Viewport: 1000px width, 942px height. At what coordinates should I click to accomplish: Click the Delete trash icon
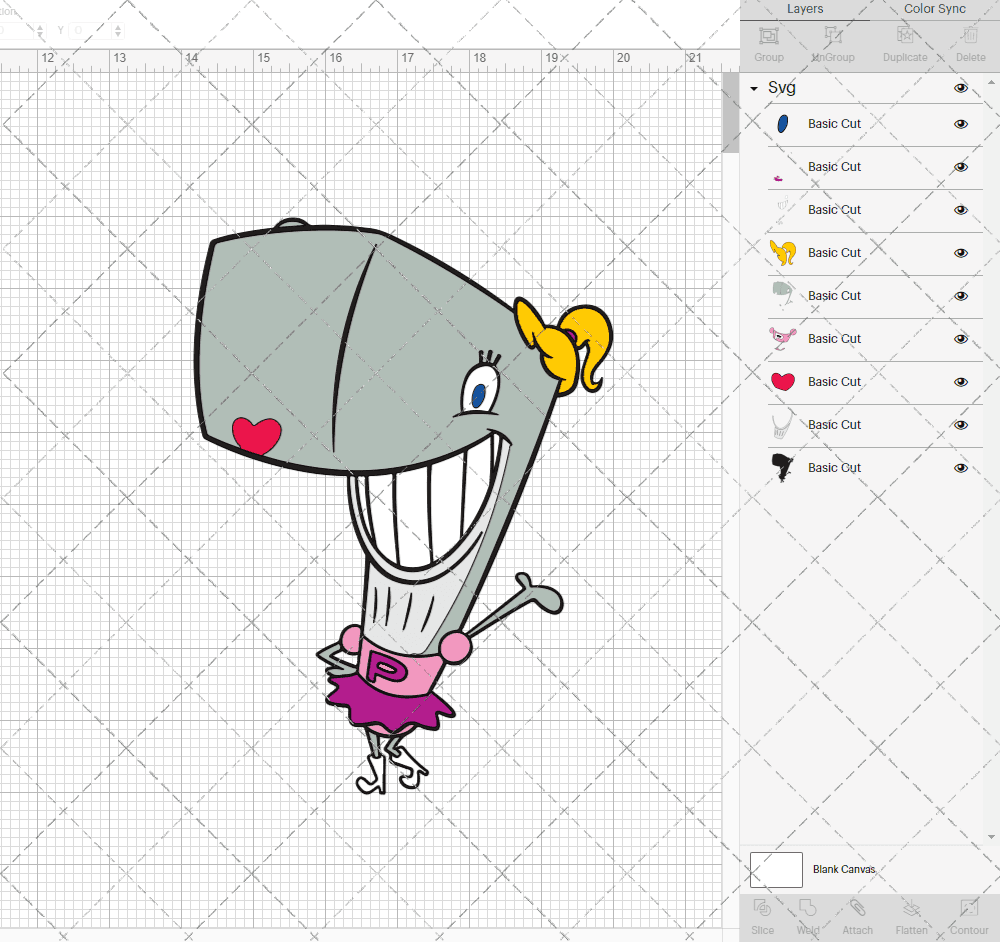coord(970,36)
